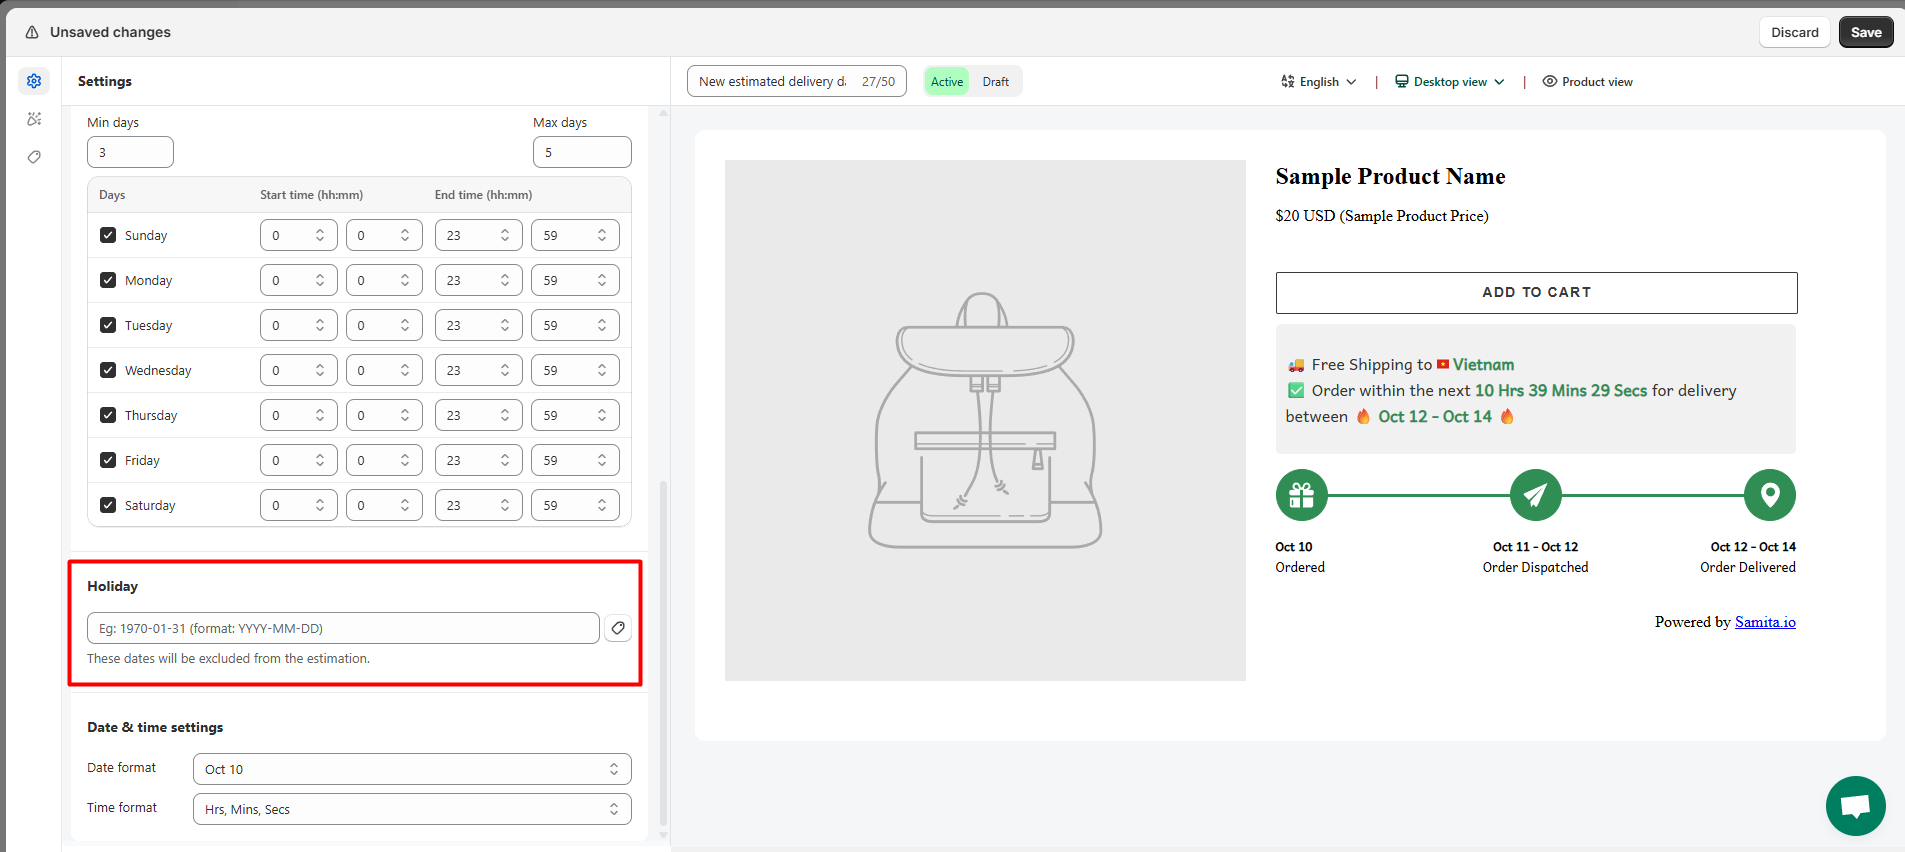This screenshot has height=852, width=1905.
Task: Click the tag icon beside Holiday field
Action: click(618, 628)
